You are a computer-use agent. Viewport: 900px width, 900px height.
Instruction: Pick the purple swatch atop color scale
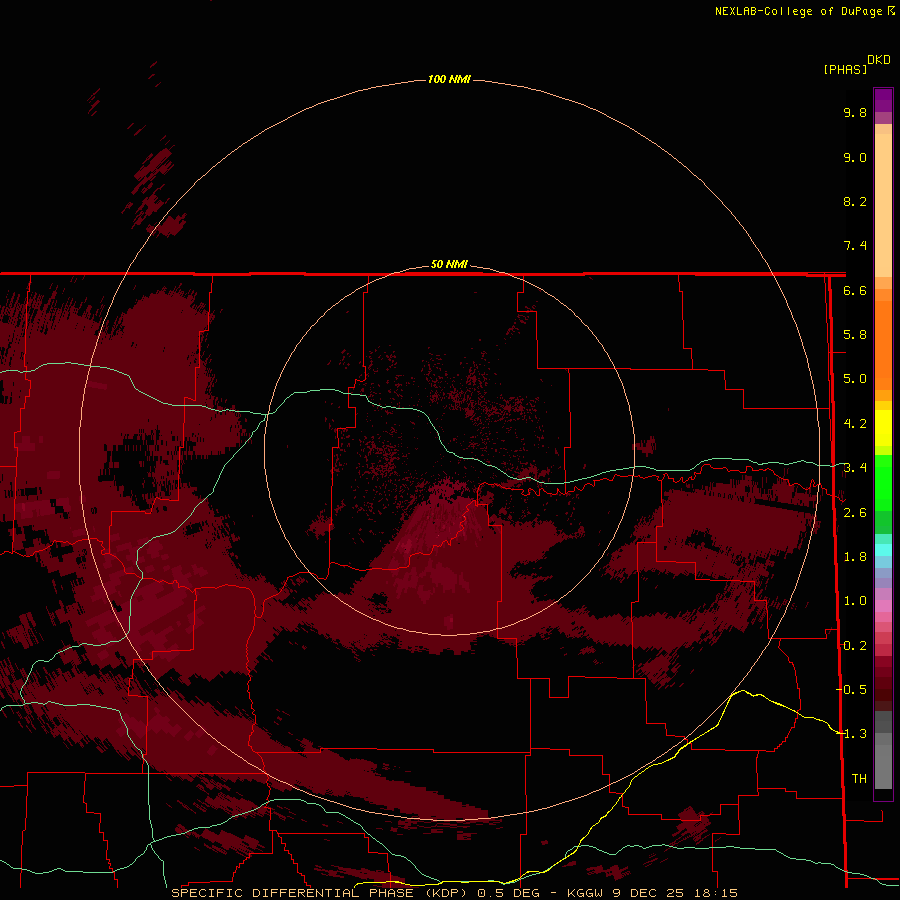click(x=883, y=100)
